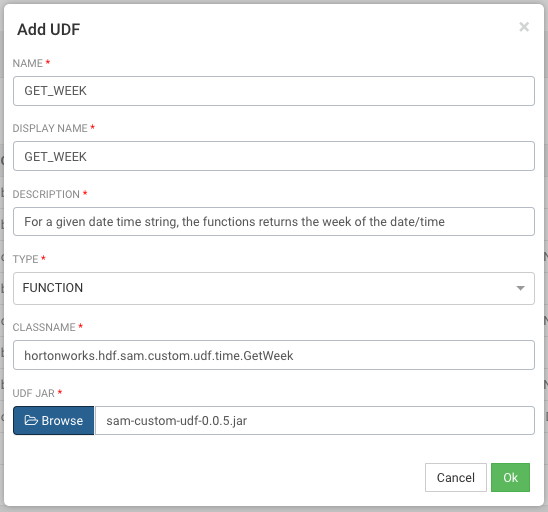Viewport: 548px width, 512px height.
Task: Select the FUNCTION value in Type field
Action: tap(53, 288)
